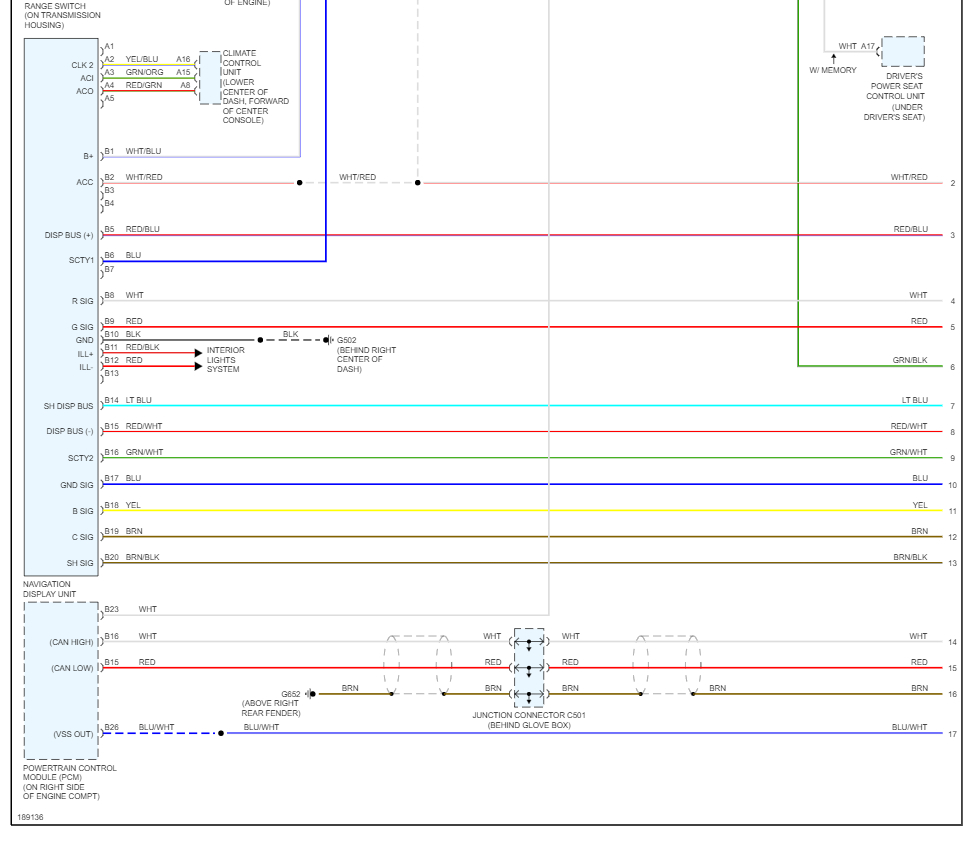Click the yellow B18 YEL wire
The height and width of the screenshot is (841, 965).
[522, 511]
